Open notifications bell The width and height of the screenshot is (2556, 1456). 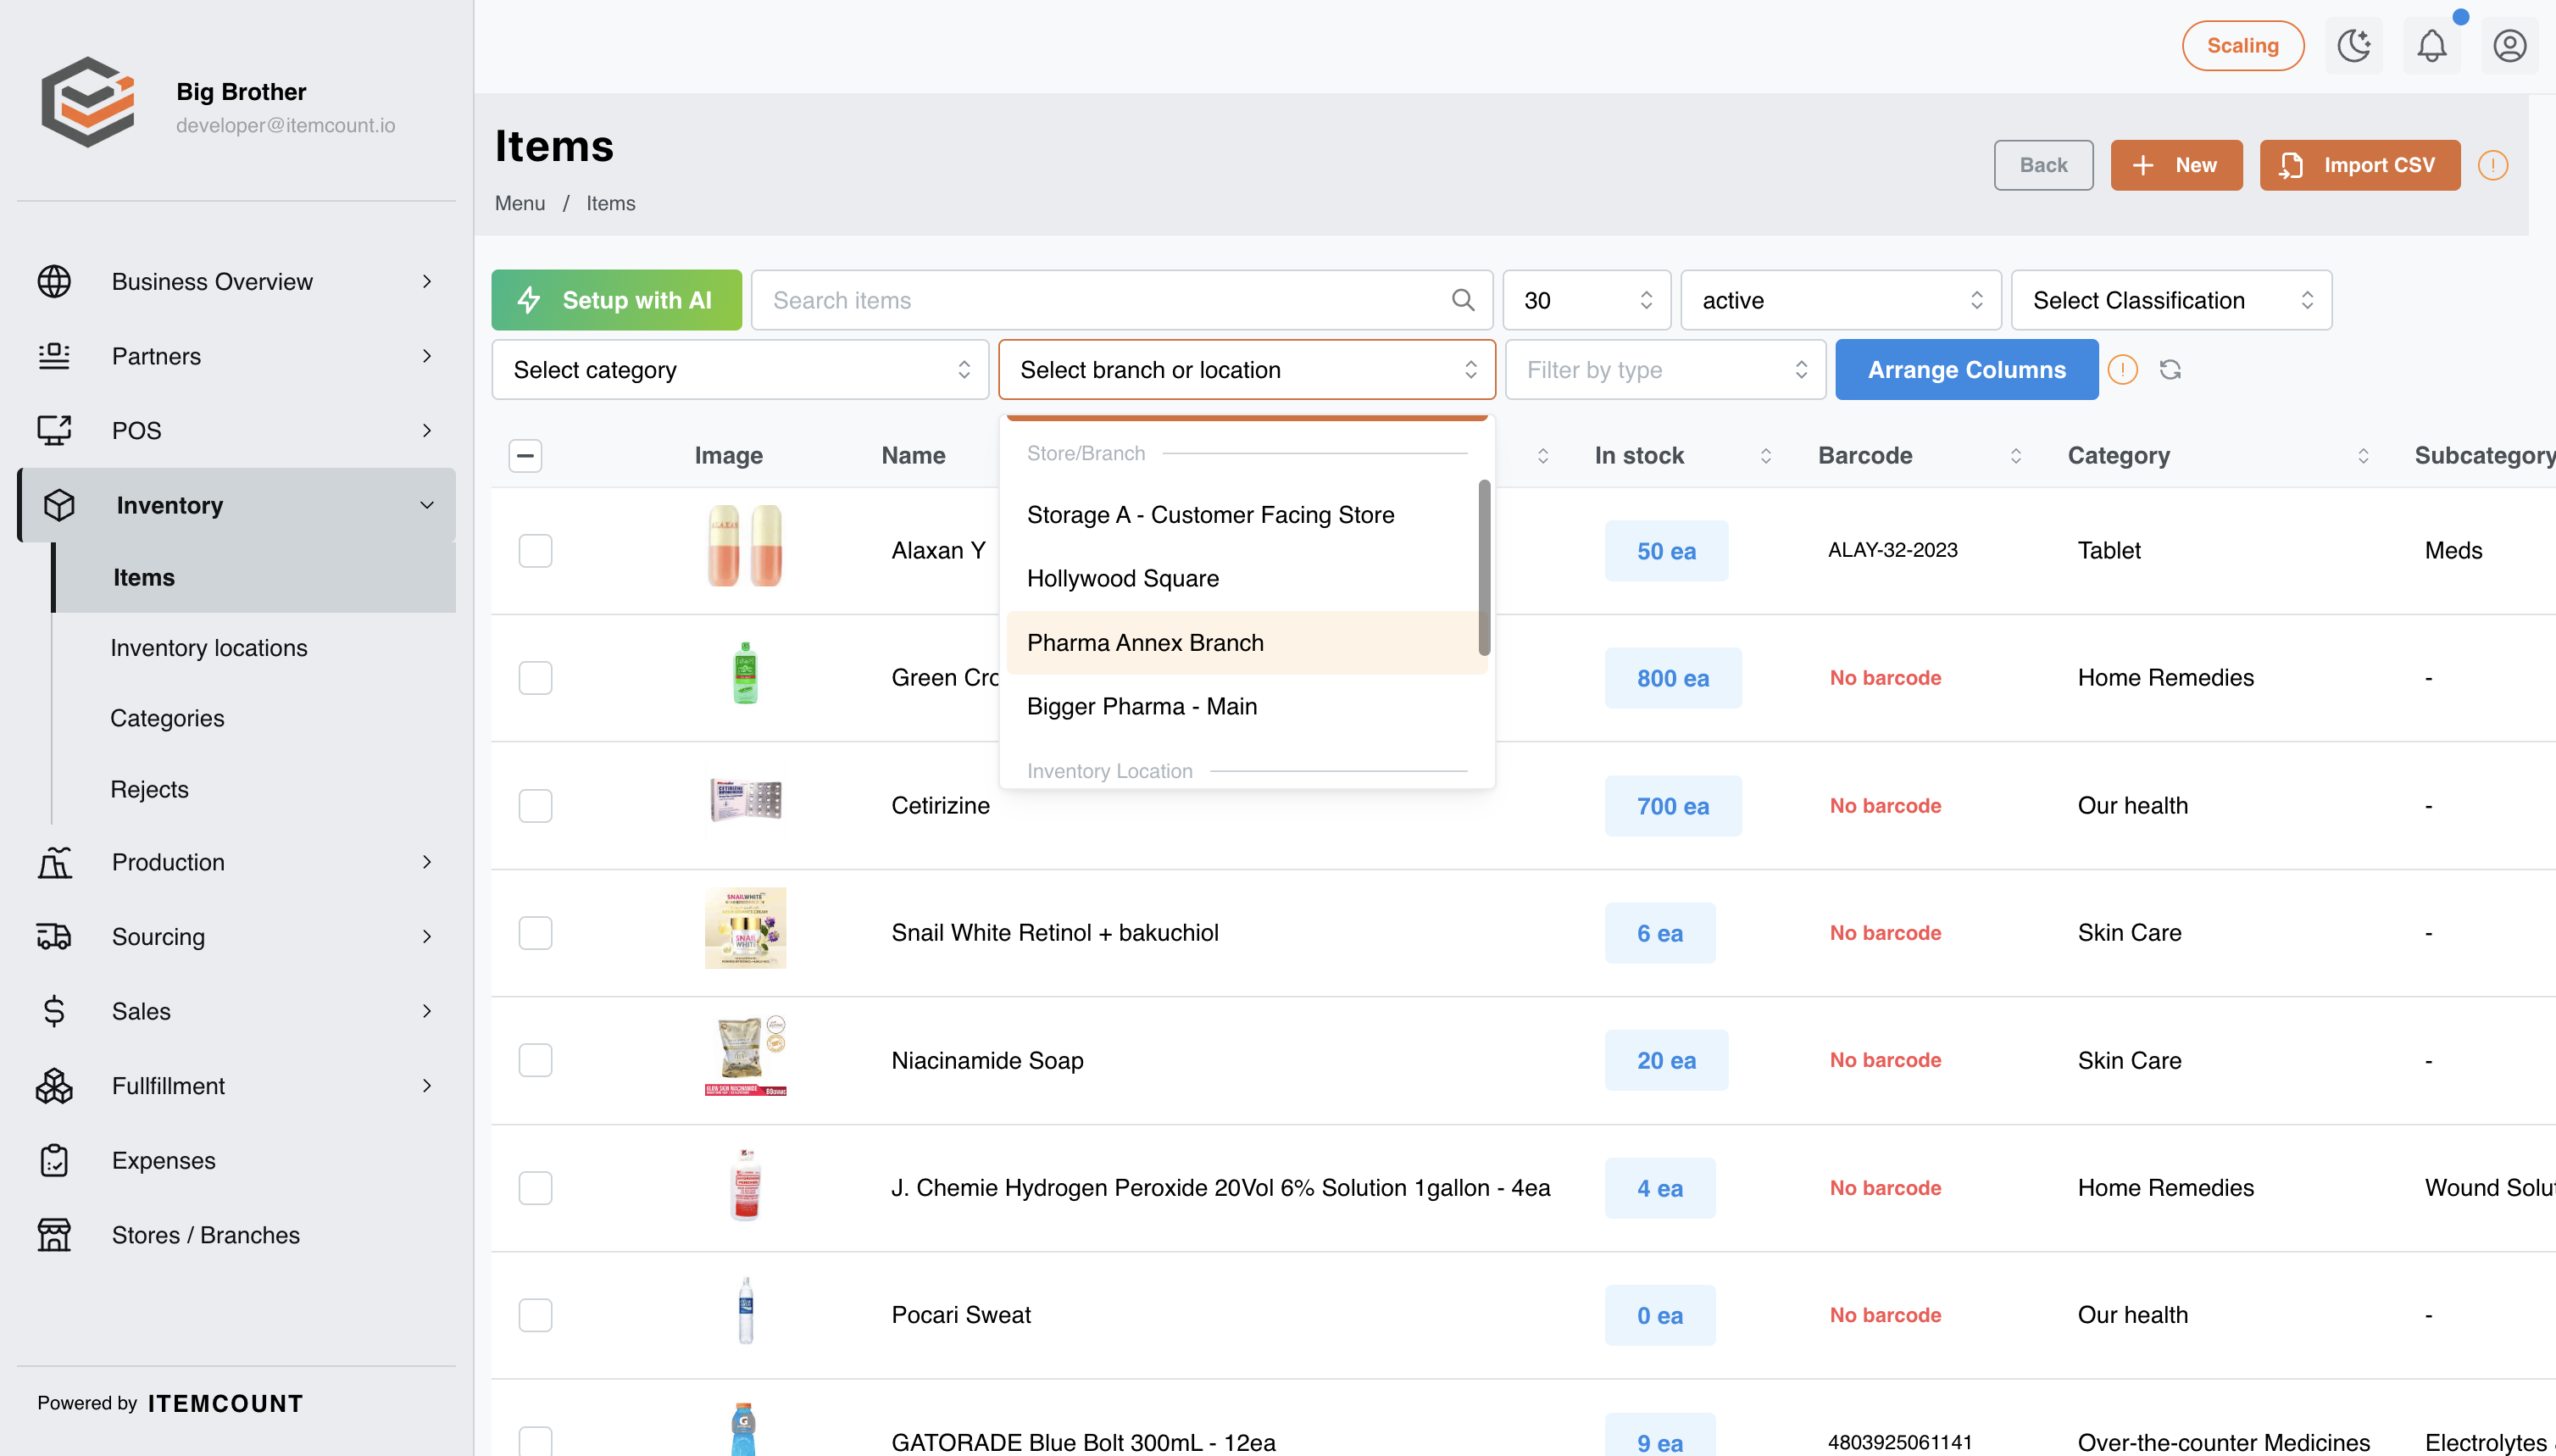click(x=2432, y=46)
